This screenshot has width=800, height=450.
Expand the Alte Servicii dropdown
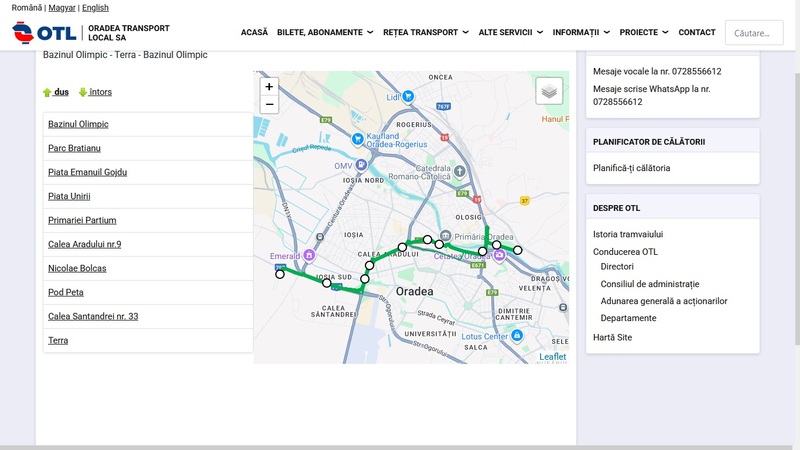[510, 32]
